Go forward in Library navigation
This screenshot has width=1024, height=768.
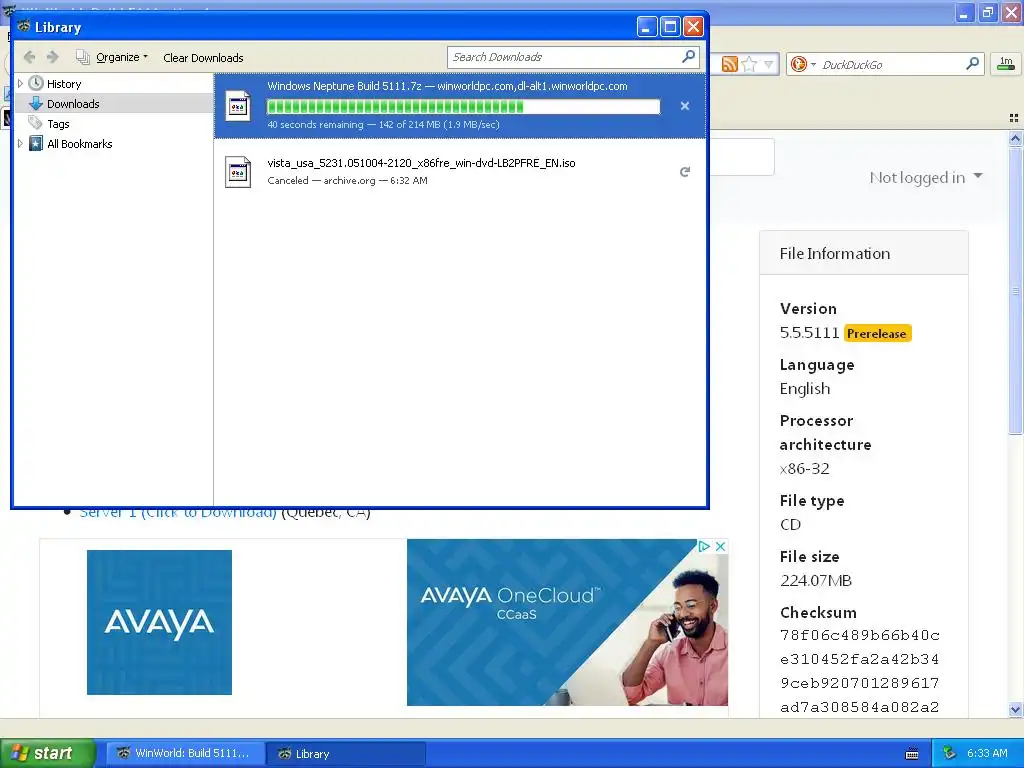coord(52,57)
